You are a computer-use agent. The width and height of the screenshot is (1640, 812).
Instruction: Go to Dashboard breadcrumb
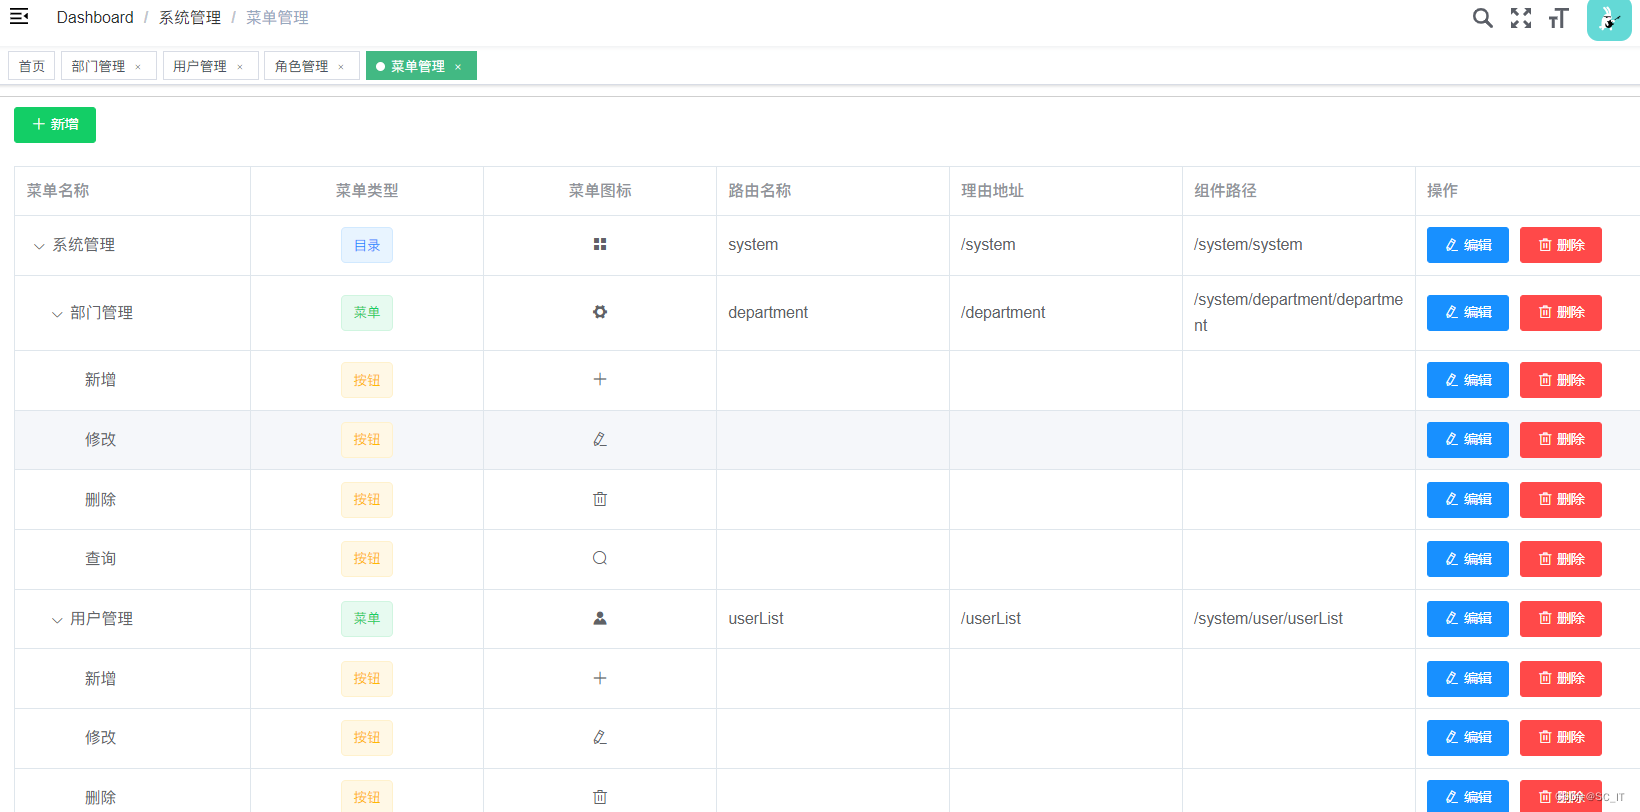[x=95, y=17]
